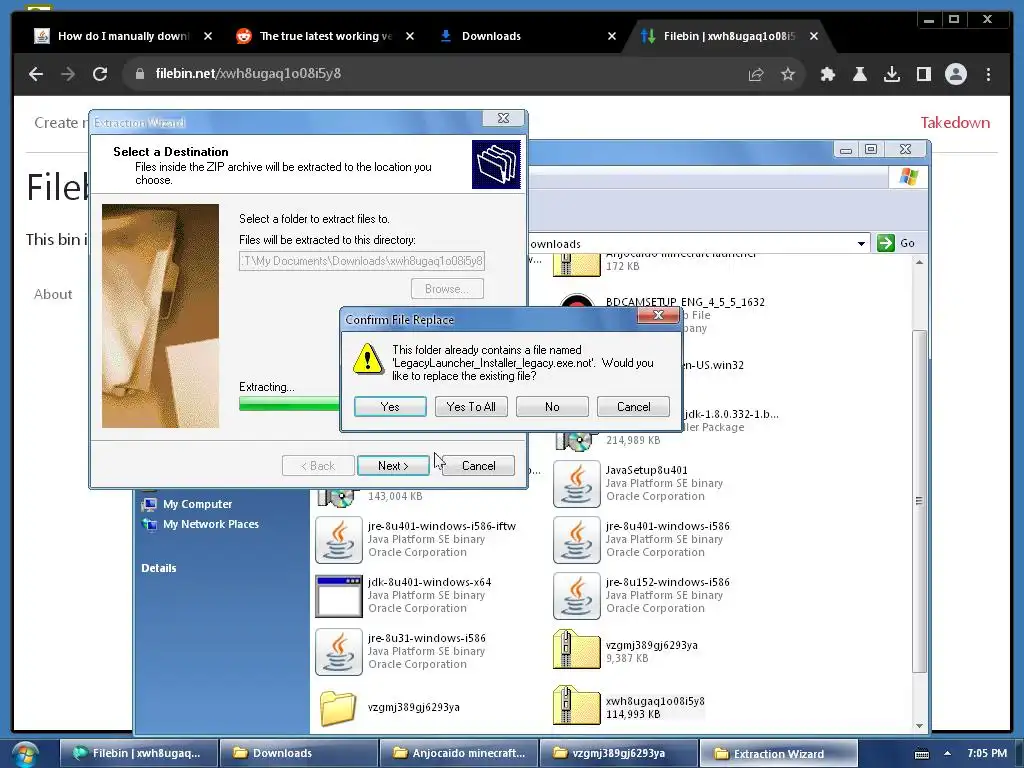This screenshot has width=1024, height=768.
Task: Select xwh8ugaq1o08i5y8 zip archive icon
Action: 576,706
